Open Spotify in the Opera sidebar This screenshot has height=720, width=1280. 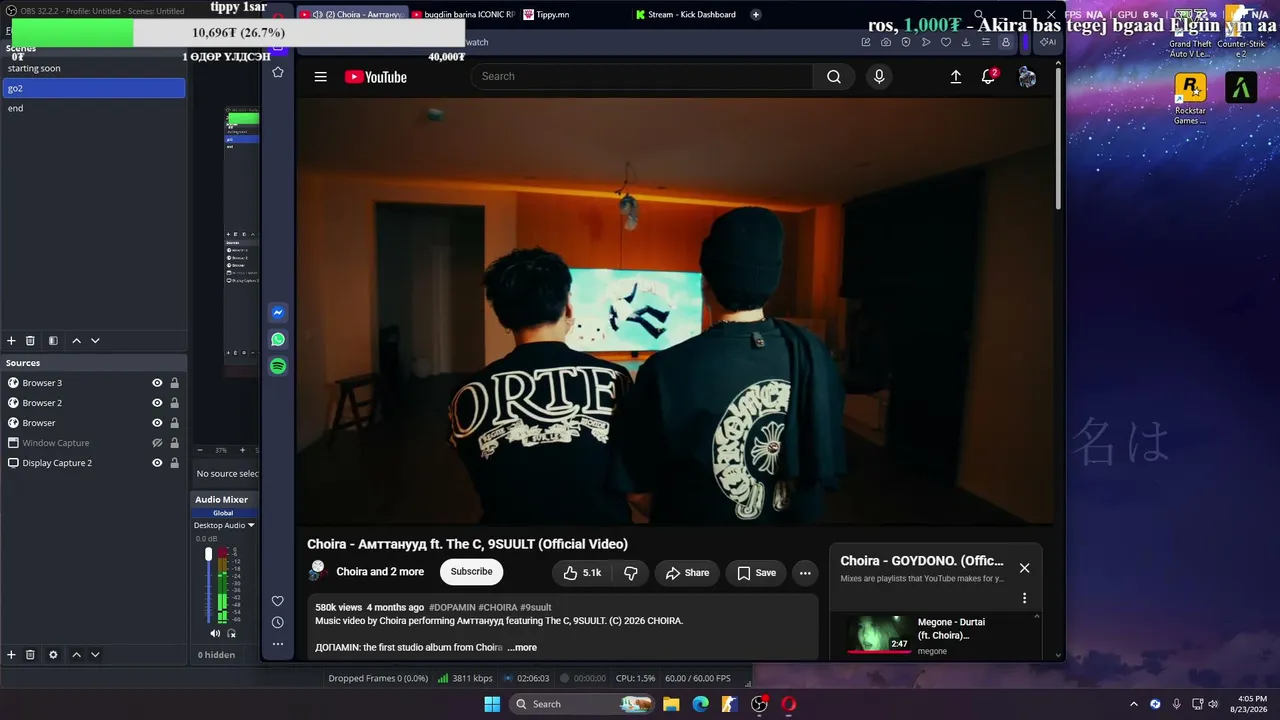pyautogui.click(x=278, y=366)
